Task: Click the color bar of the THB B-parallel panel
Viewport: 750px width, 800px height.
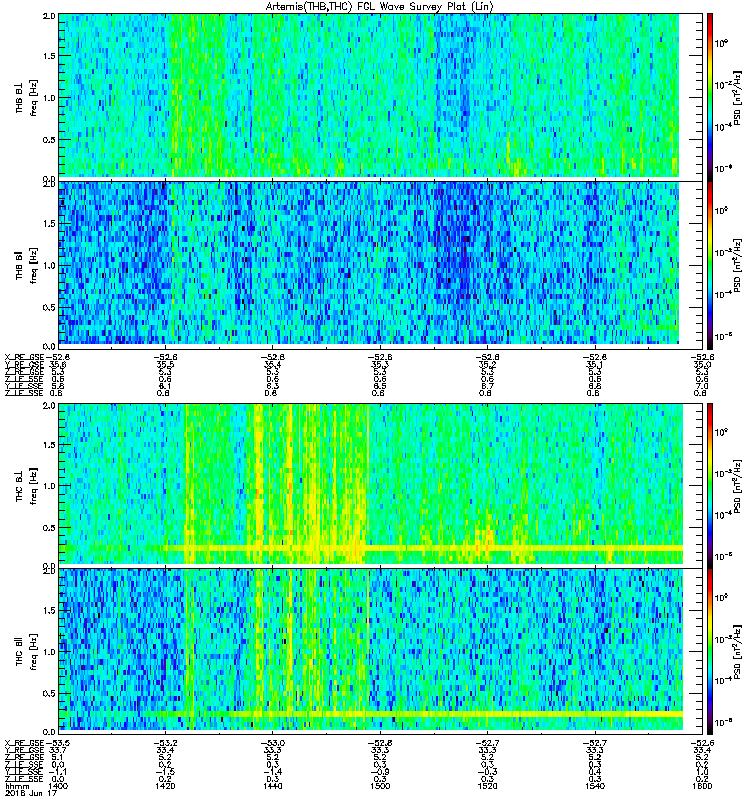Action: pos(710,265)
